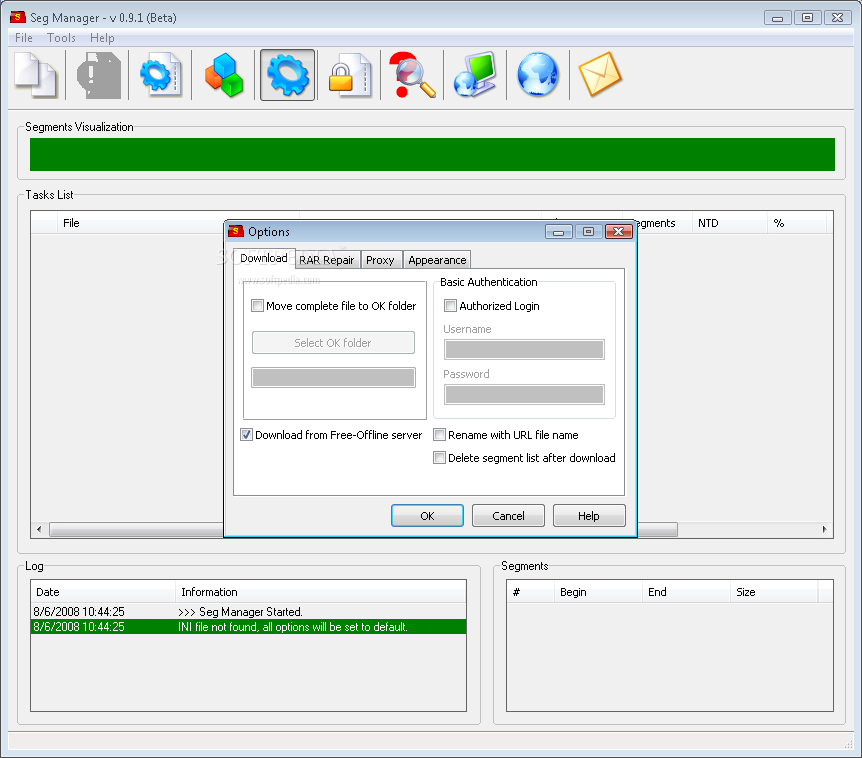Click the Tasks List left scroll arrow
This screenshot has height=758, width=862.
click(x=39, y=529)
